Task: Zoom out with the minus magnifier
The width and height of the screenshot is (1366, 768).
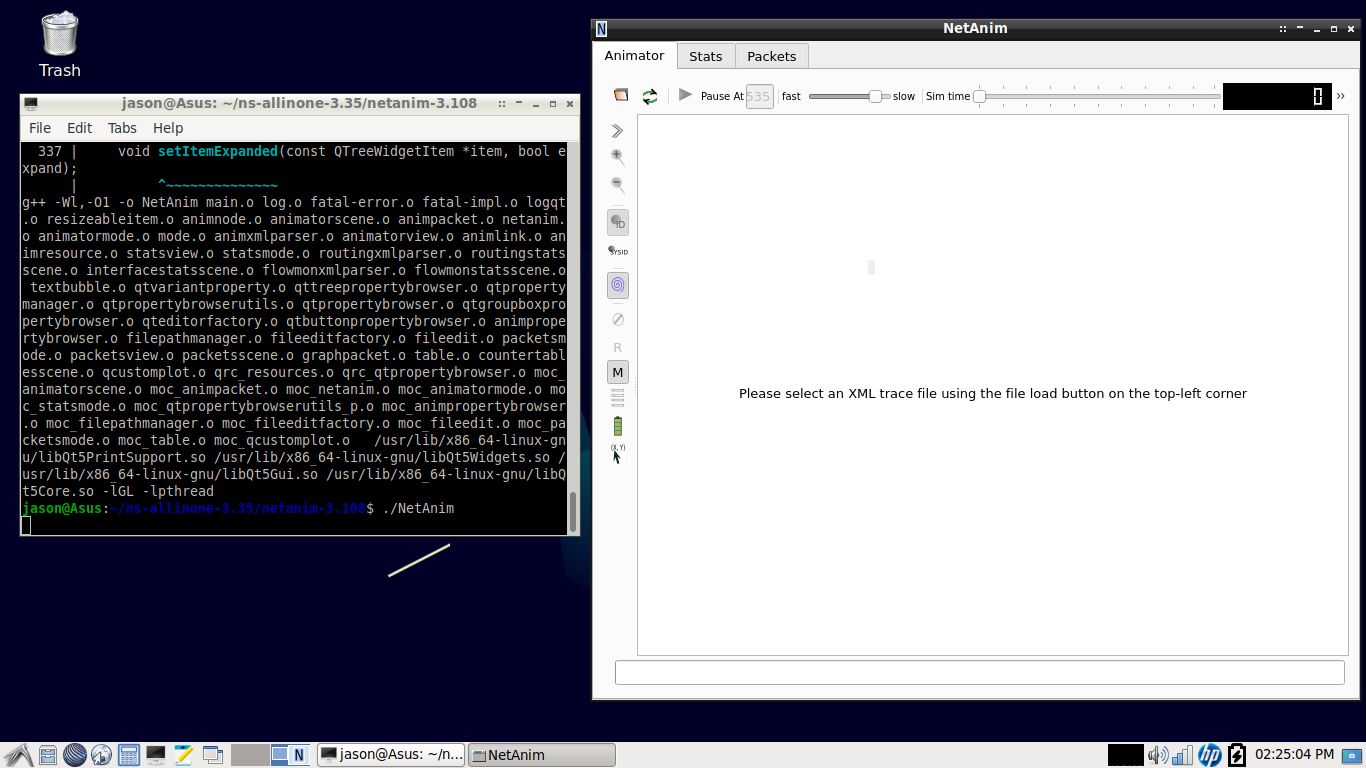Action: [617, 185]
